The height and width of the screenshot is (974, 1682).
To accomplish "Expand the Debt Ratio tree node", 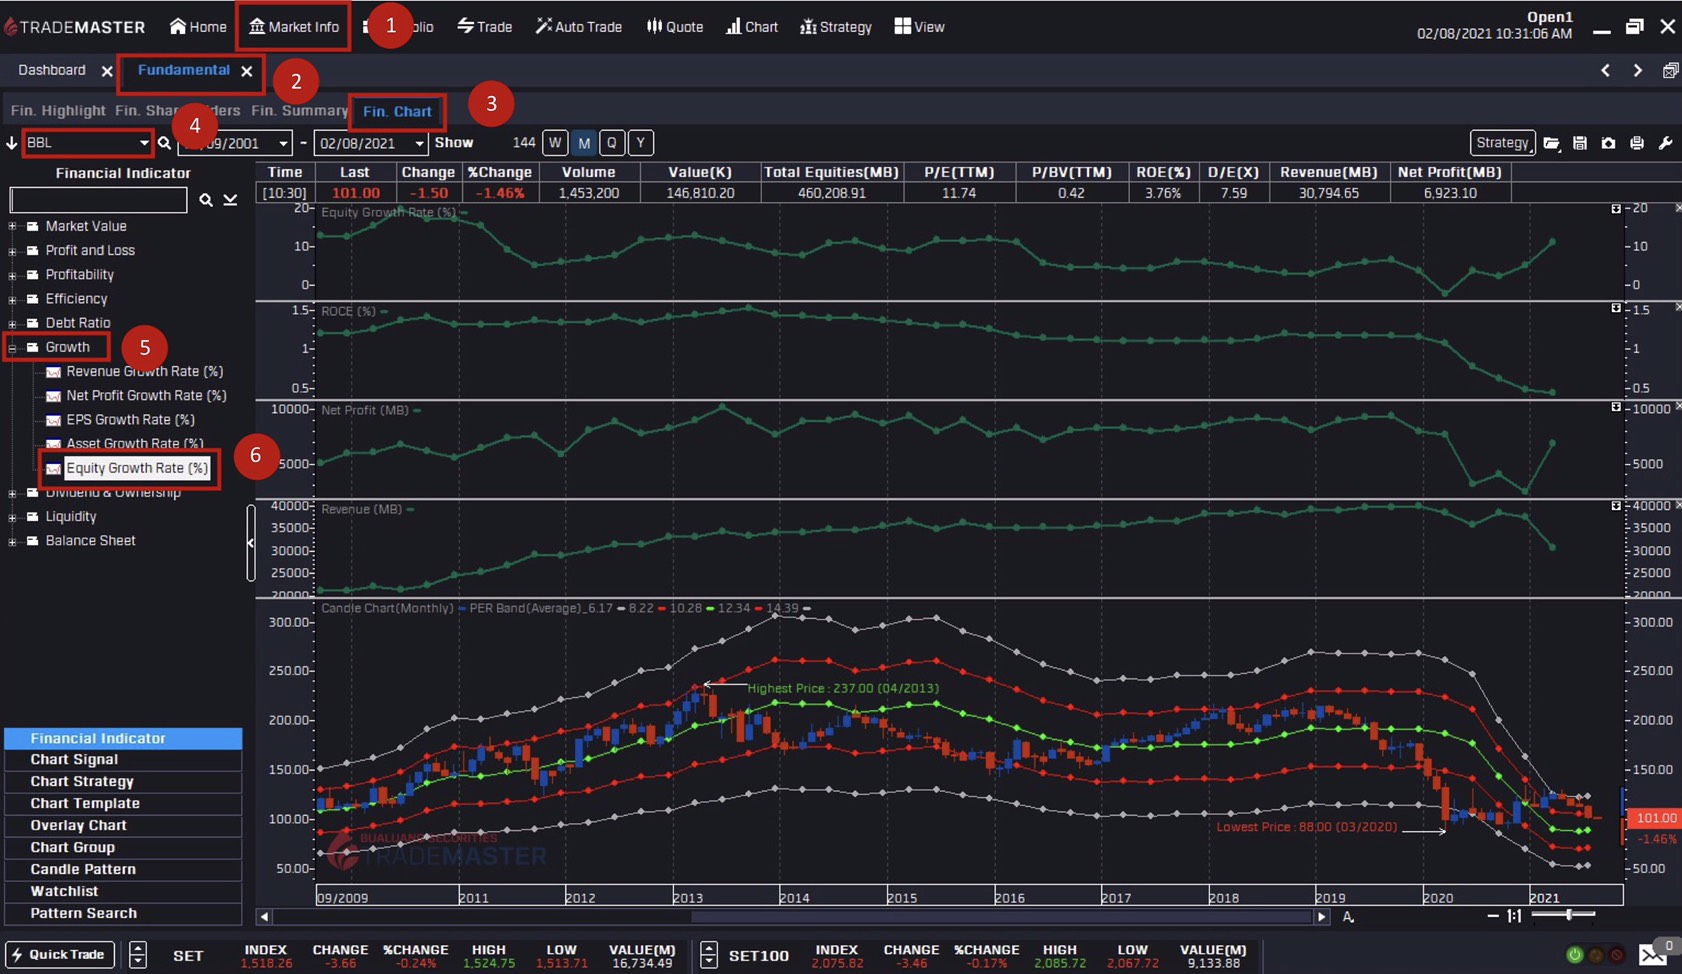I will [x=12, y=323].
